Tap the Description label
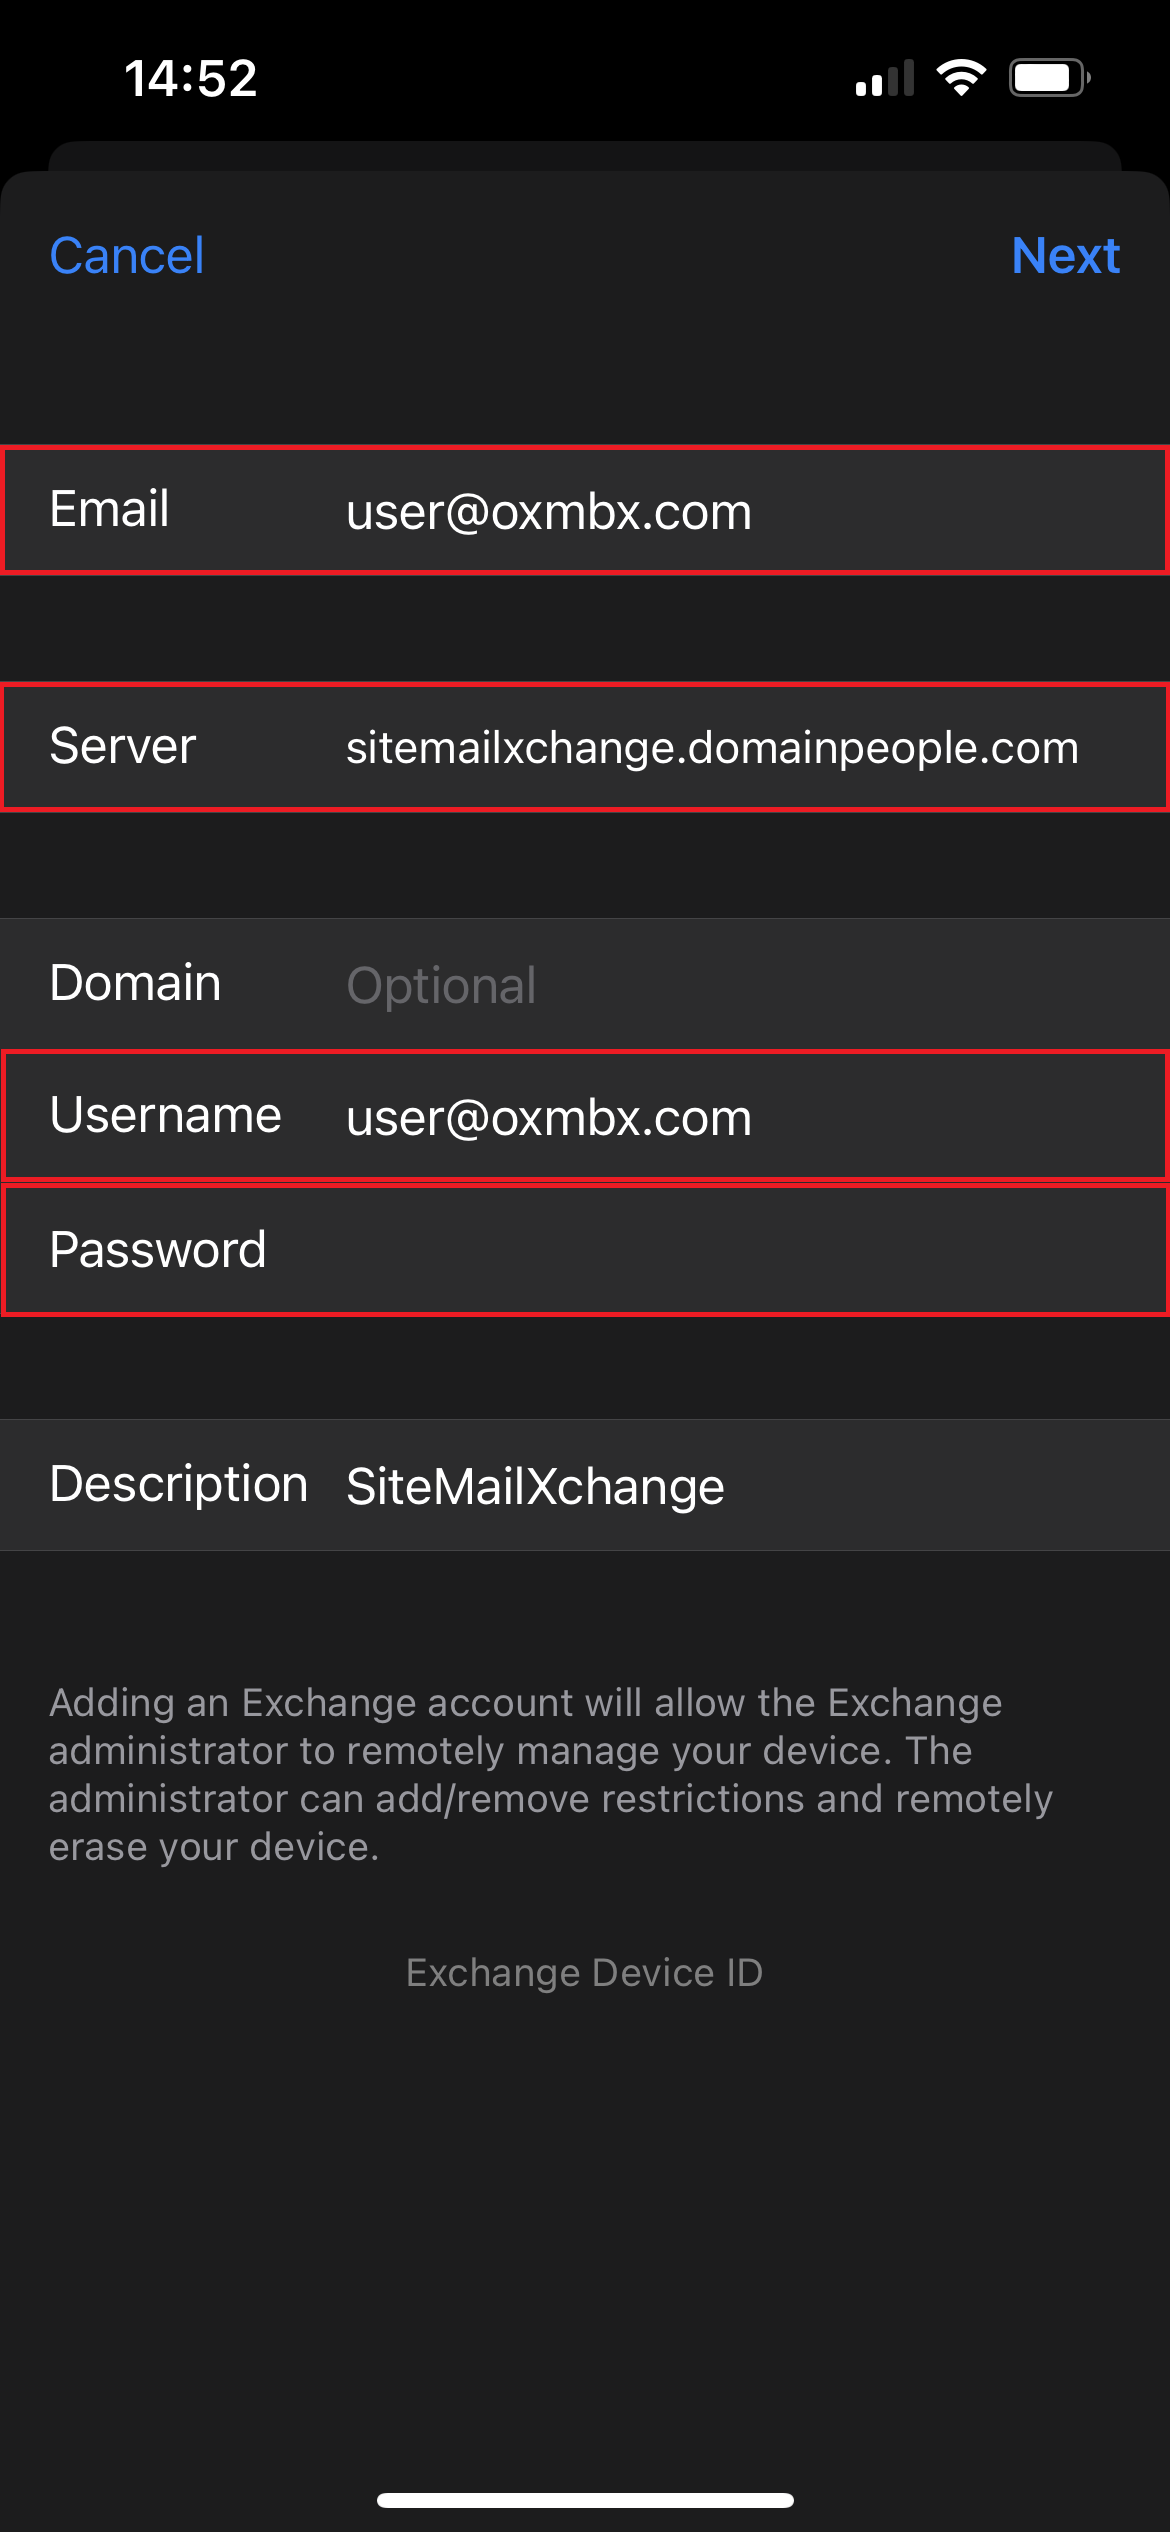 tap(179, 1484)
